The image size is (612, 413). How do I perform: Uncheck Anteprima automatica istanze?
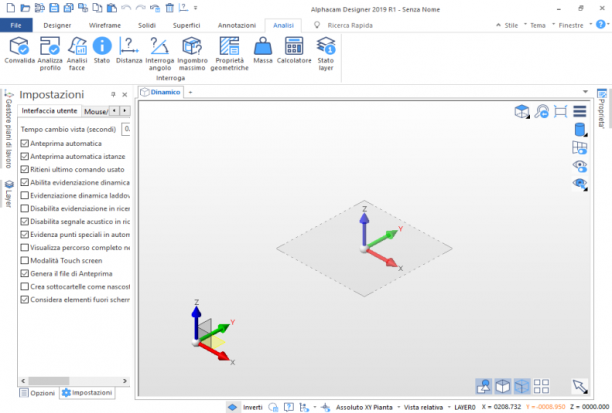(25, 156)
